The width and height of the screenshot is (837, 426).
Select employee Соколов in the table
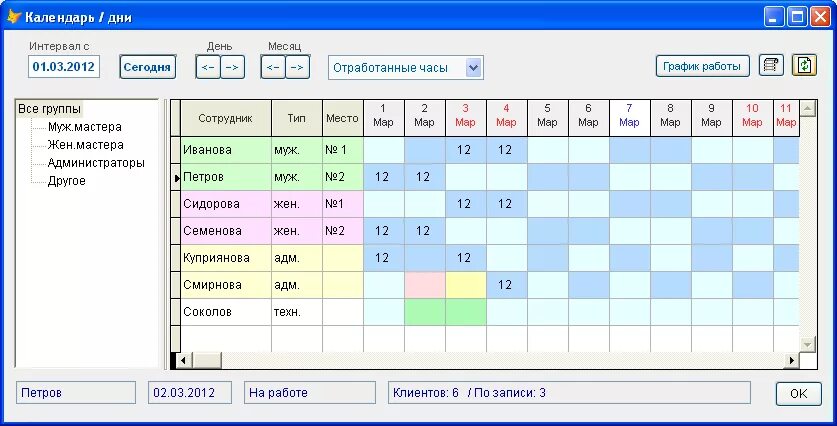pos(226,312)
